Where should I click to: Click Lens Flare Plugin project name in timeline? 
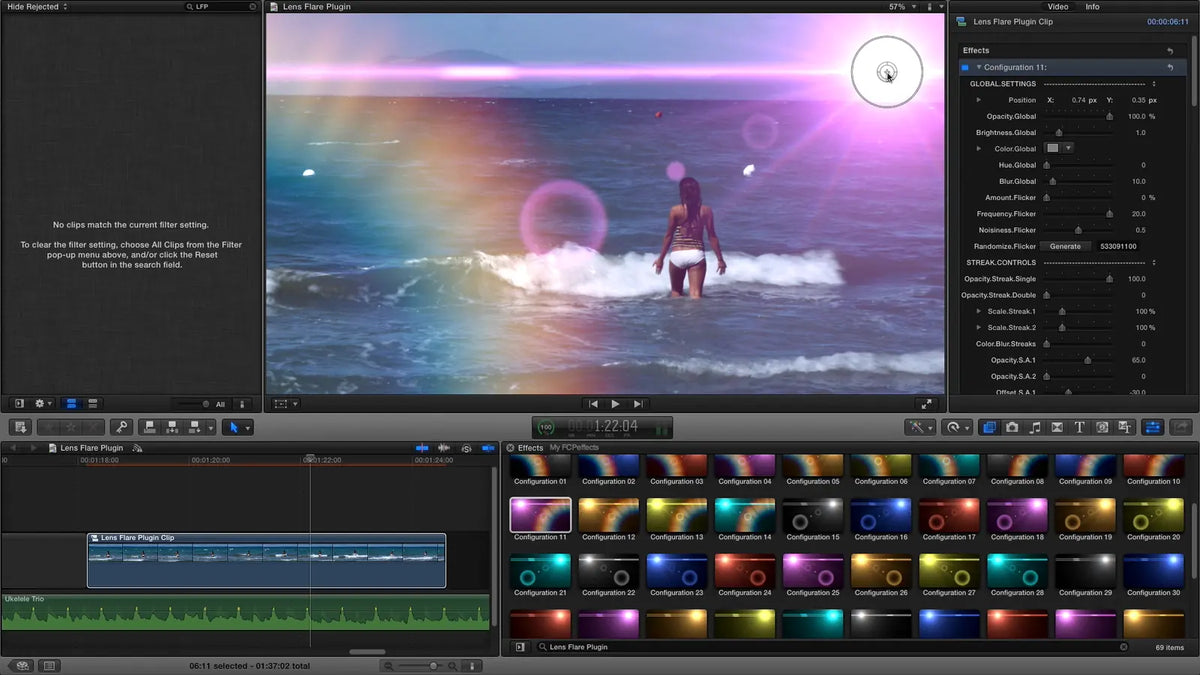coord(92,448)
